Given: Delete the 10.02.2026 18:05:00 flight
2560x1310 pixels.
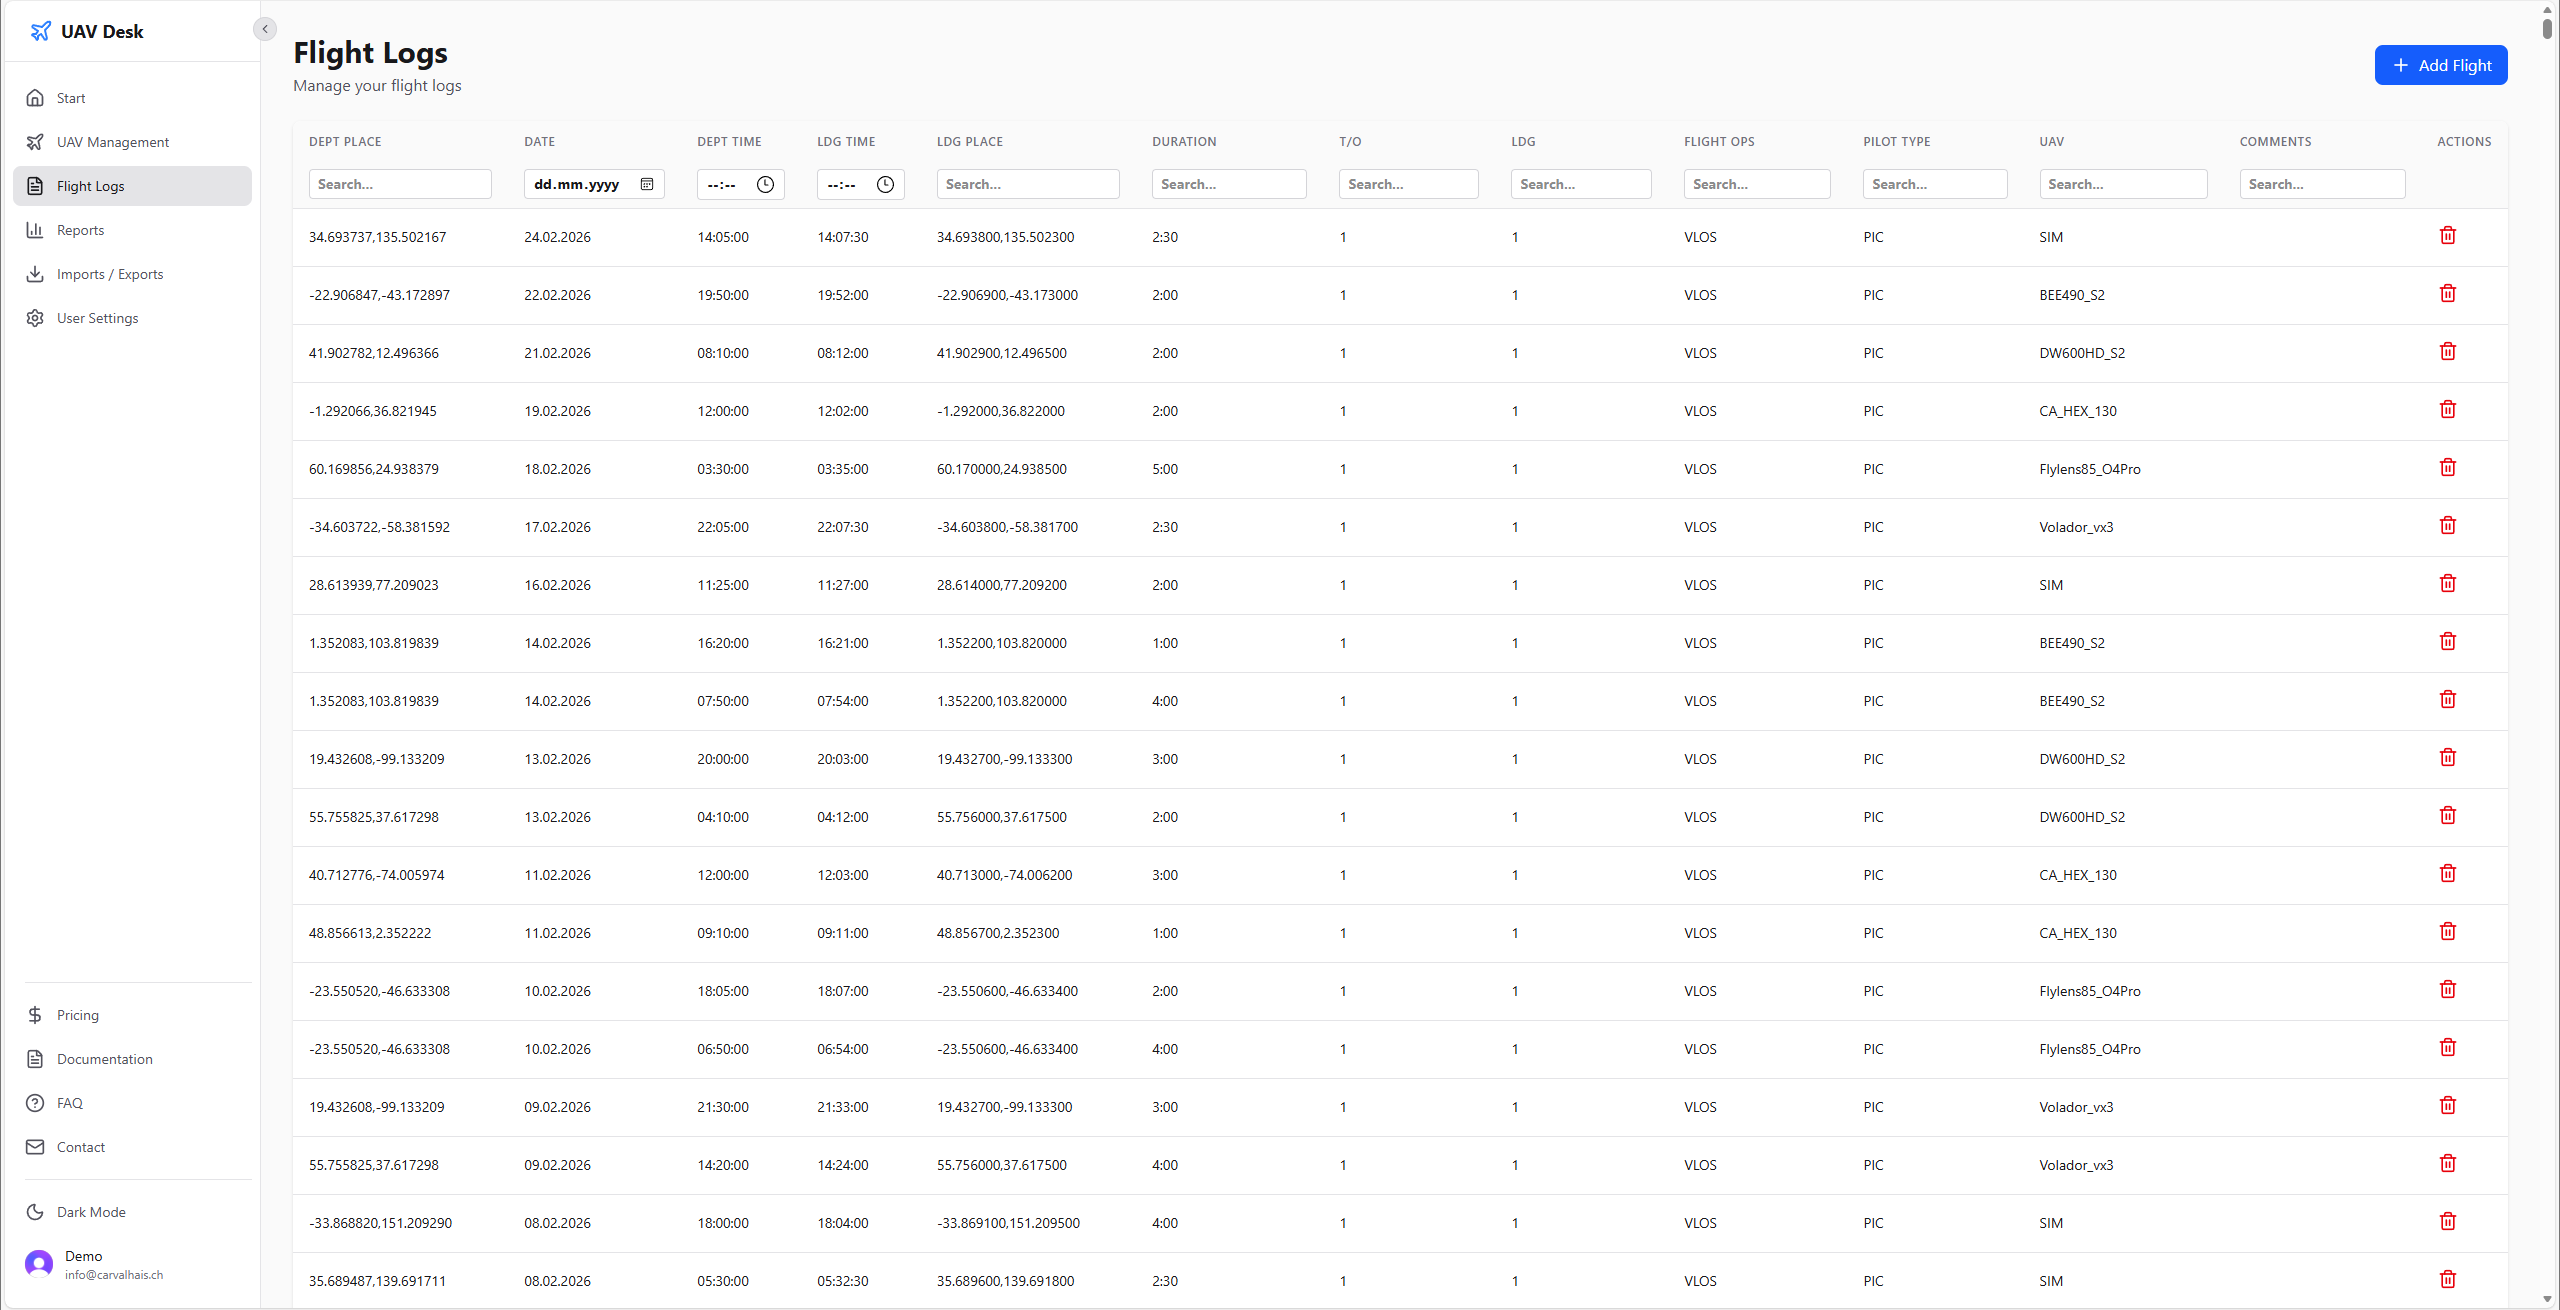Looking at the screenshot, I should (2448, 989).
